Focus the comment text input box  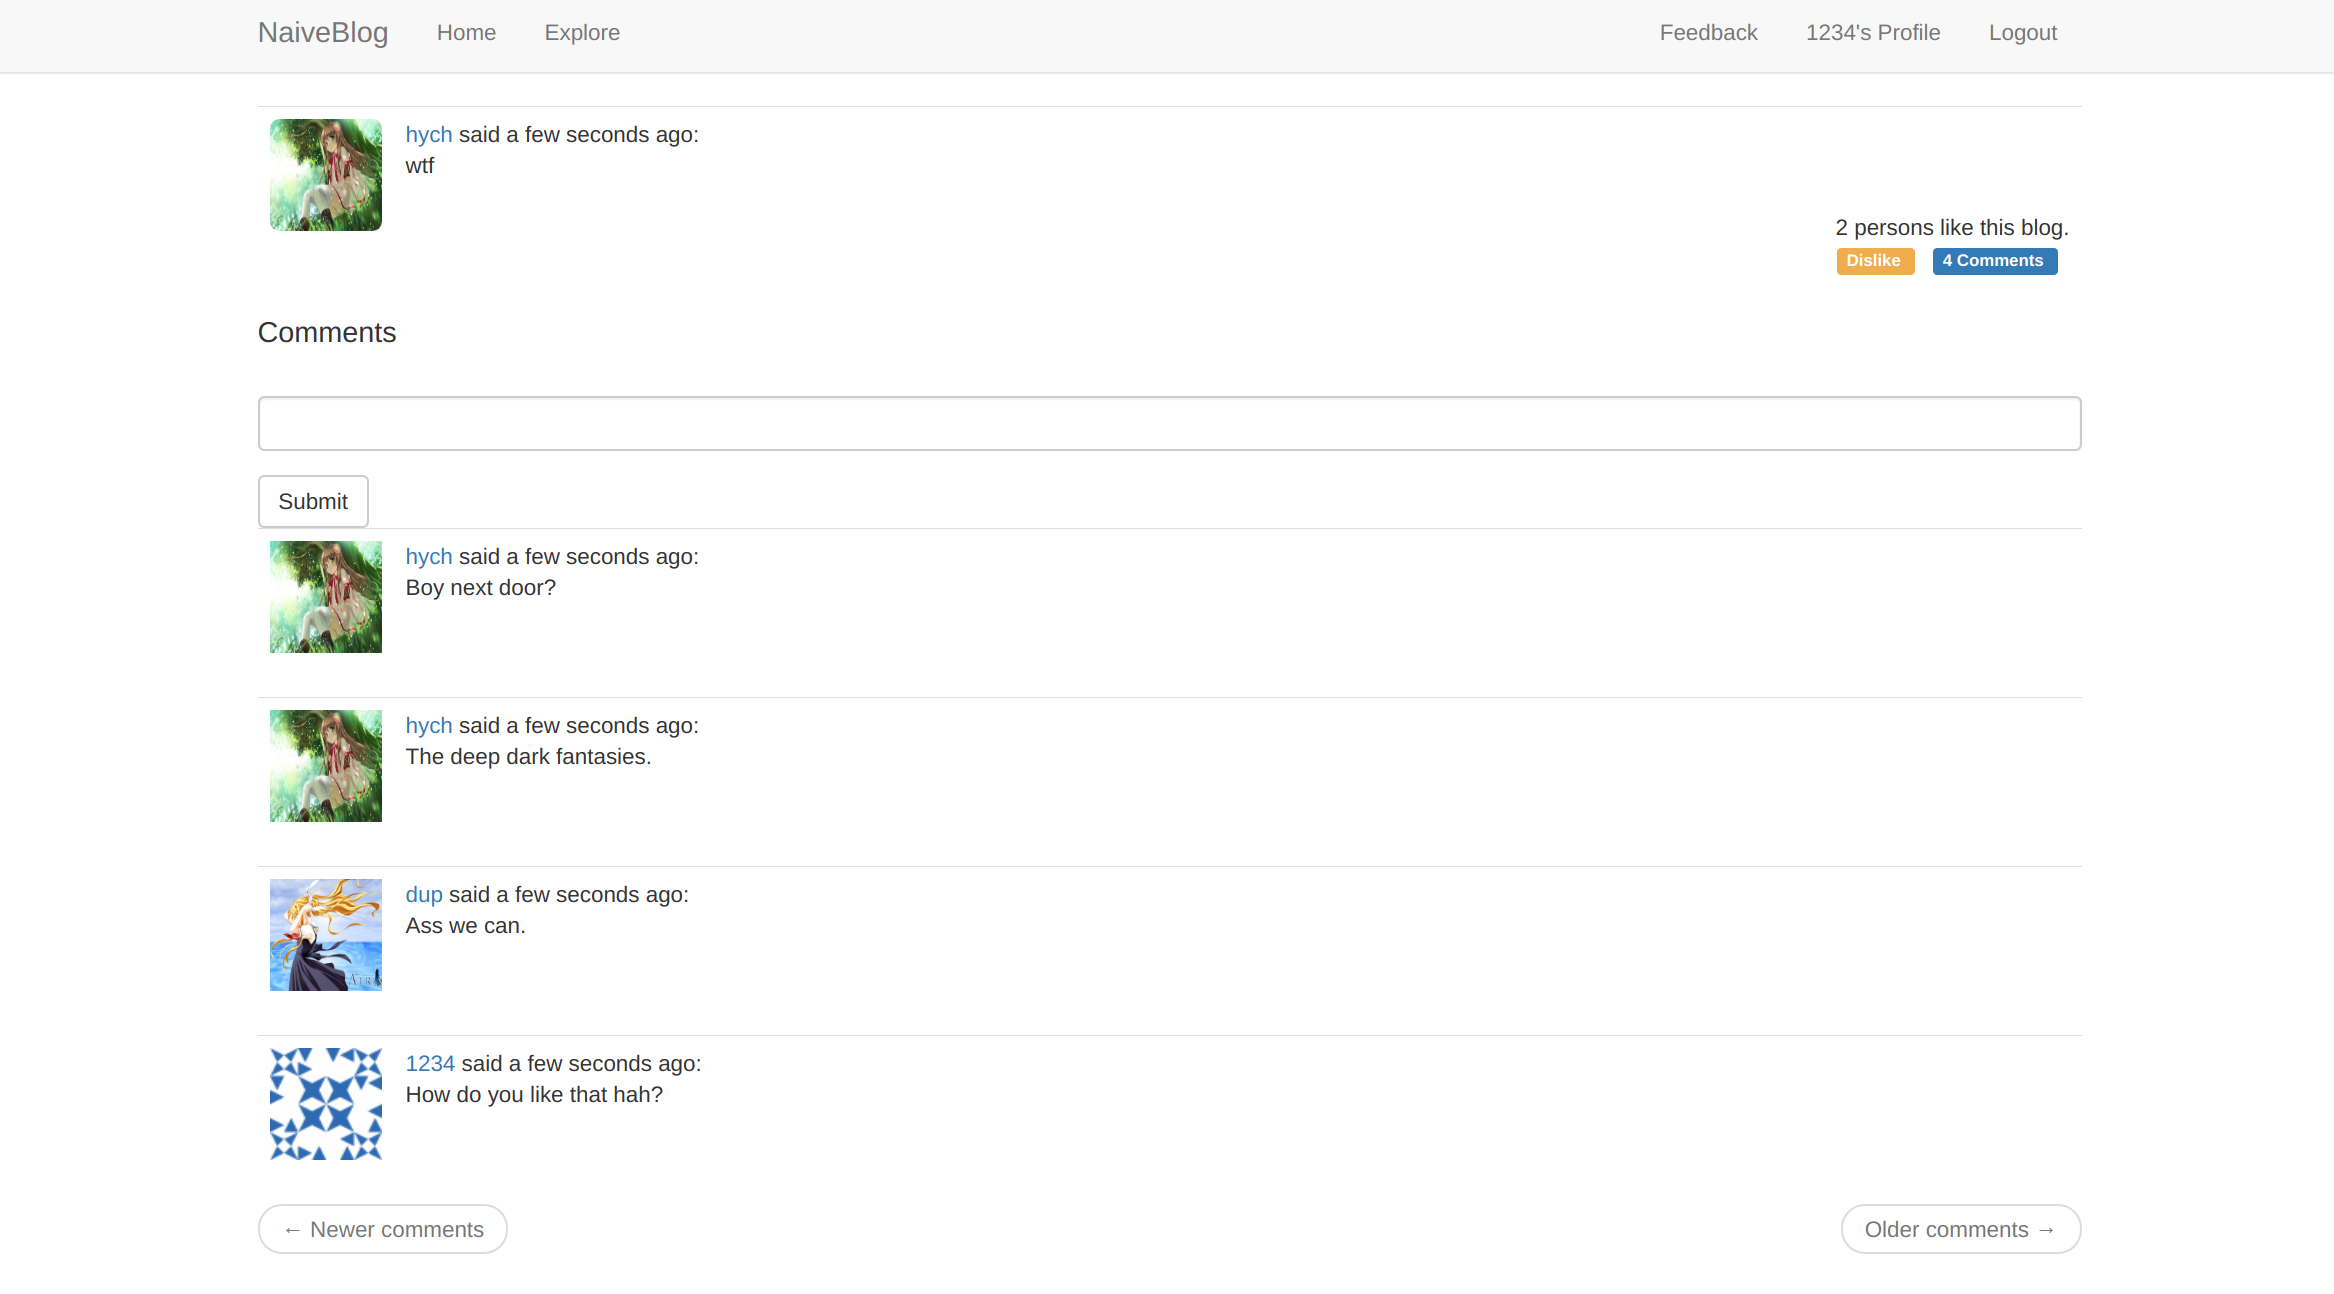pyautogui.click(x=1169, y=424)
